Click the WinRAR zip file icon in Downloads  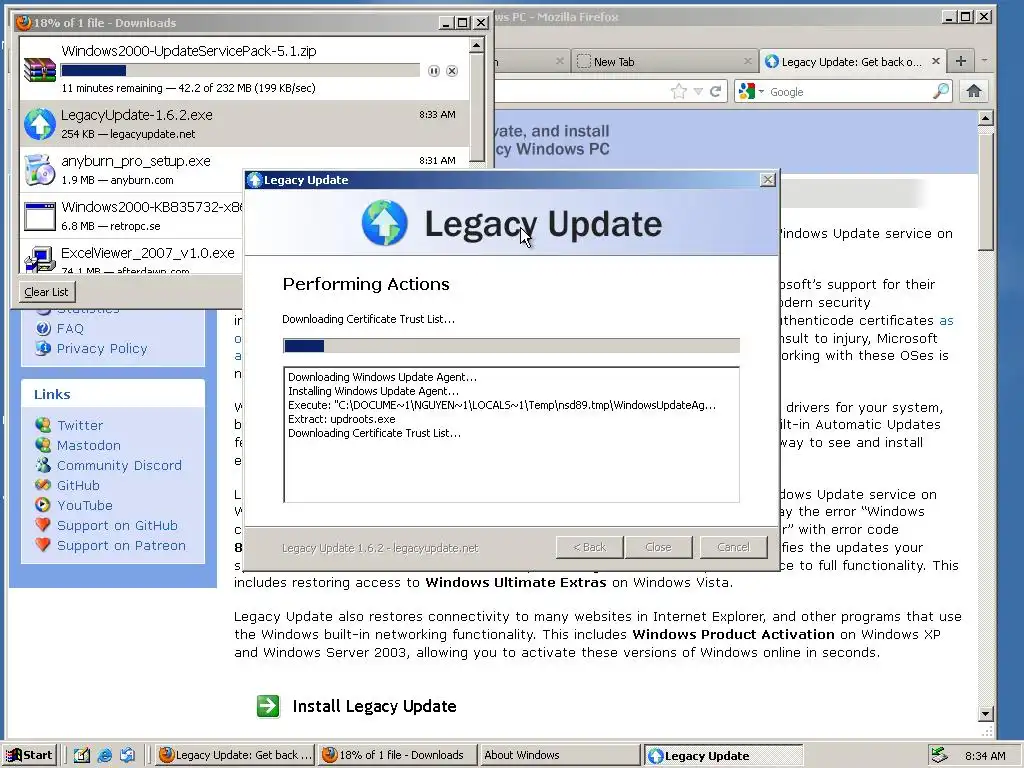click(x=40, y=69)
